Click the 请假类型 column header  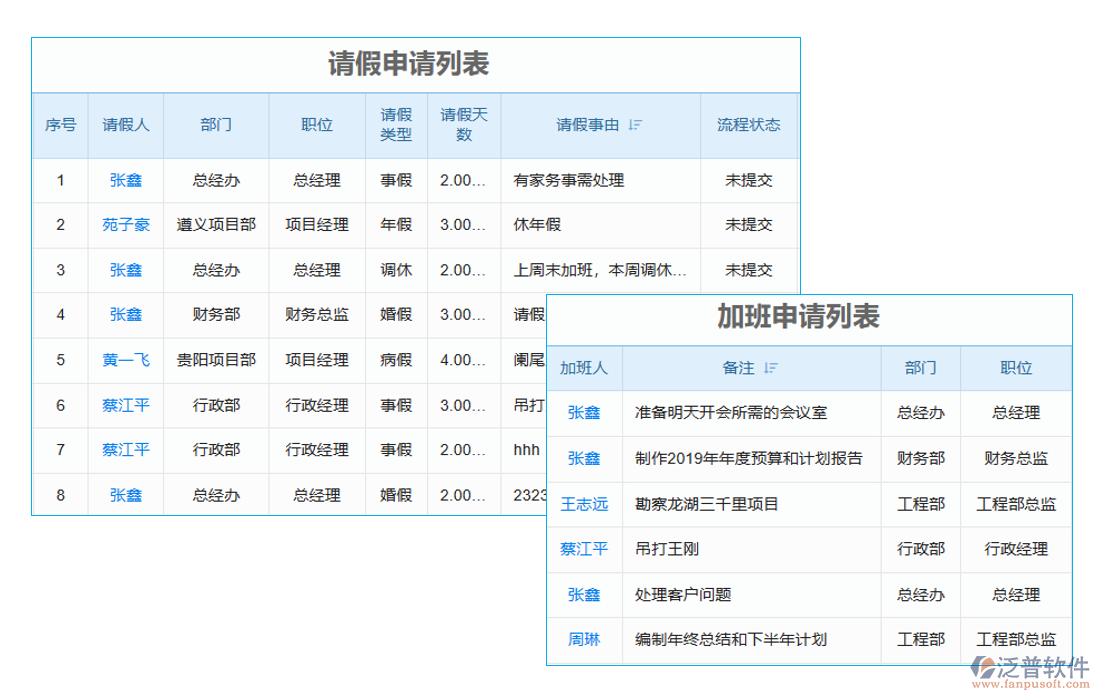tap(394, 124)
